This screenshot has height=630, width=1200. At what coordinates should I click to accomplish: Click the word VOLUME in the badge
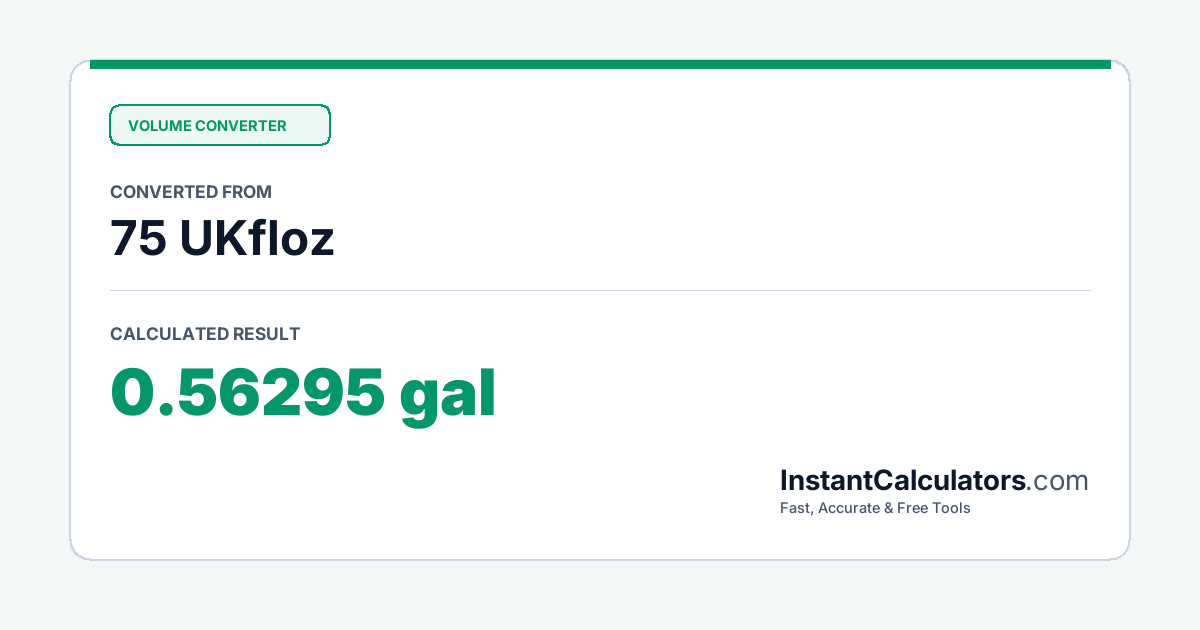coord(159,126)
